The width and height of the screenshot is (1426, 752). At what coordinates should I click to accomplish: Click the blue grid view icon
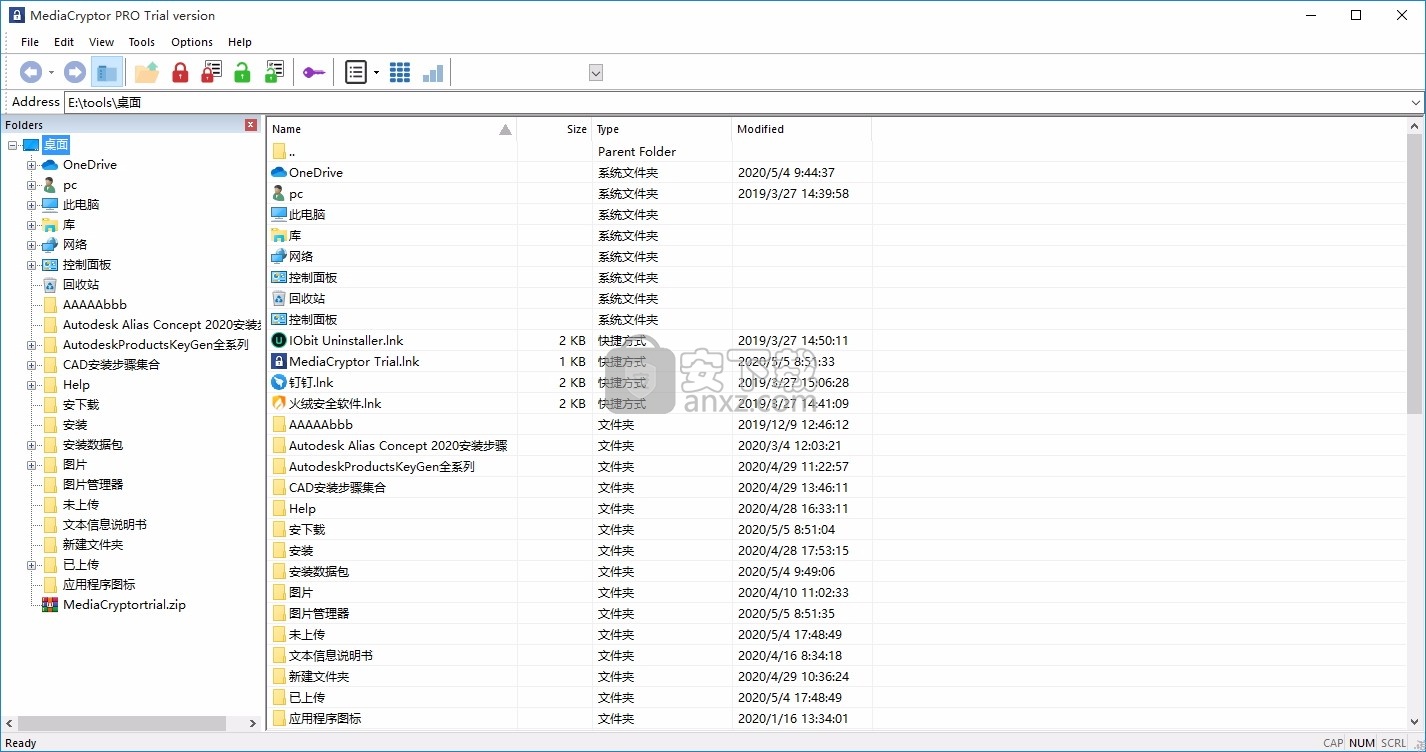point(400,72)
